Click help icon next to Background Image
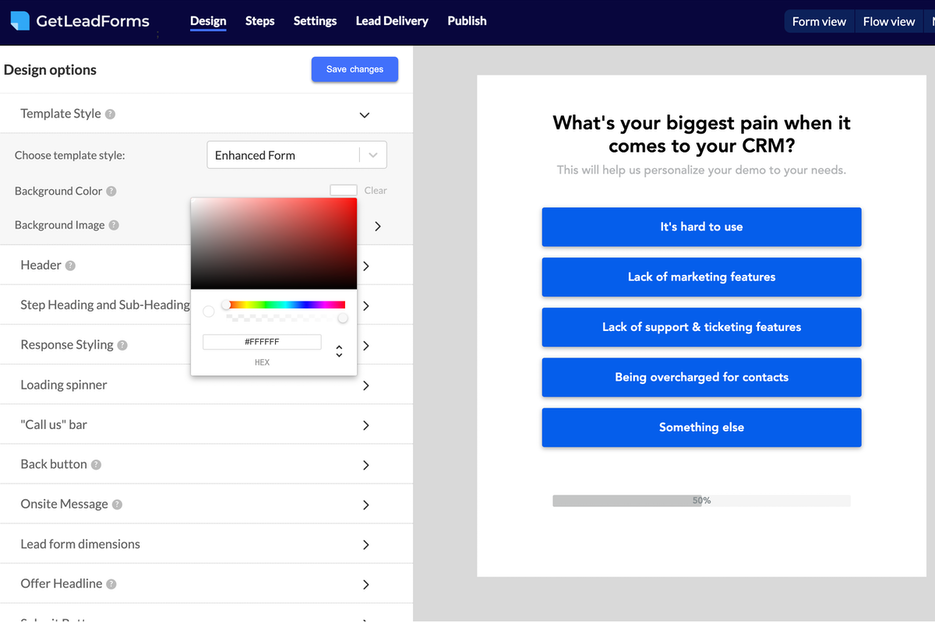The width and height of the screenshot is (935, 623). pos(114,226)
